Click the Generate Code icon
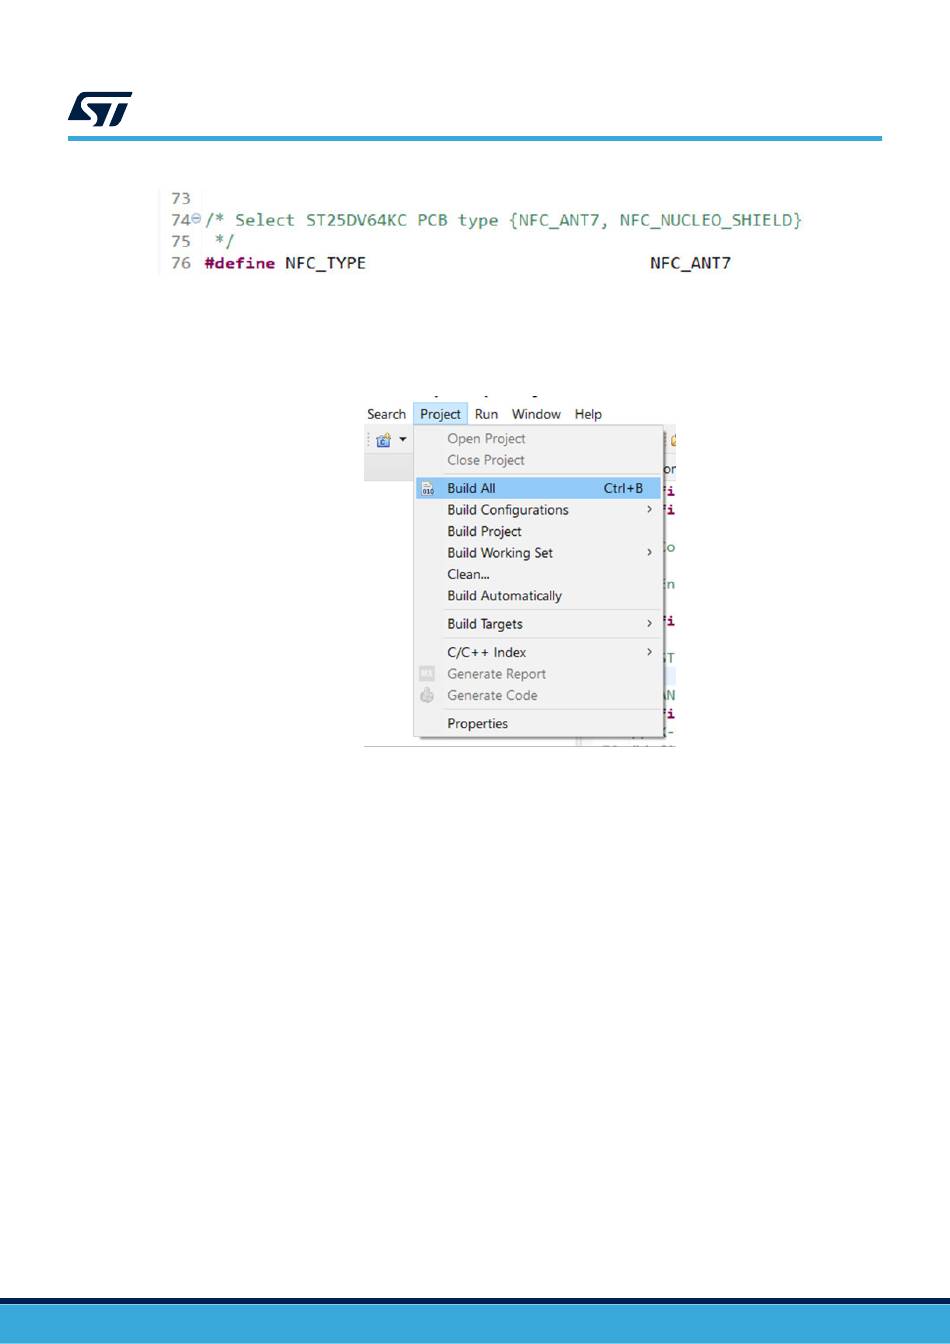 click(427, 696)
